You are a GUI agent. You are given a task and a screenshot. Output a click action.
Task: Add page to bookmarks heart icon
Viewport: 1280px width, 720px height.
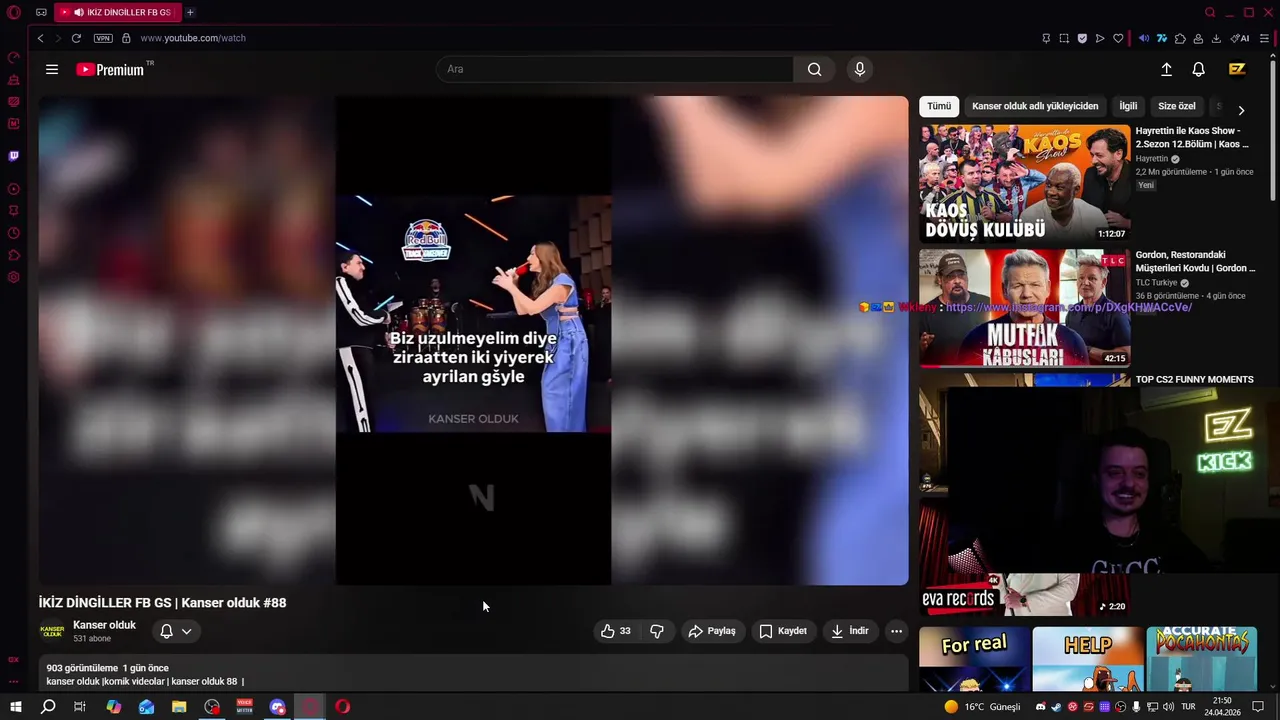click(x=1118, y=38)
